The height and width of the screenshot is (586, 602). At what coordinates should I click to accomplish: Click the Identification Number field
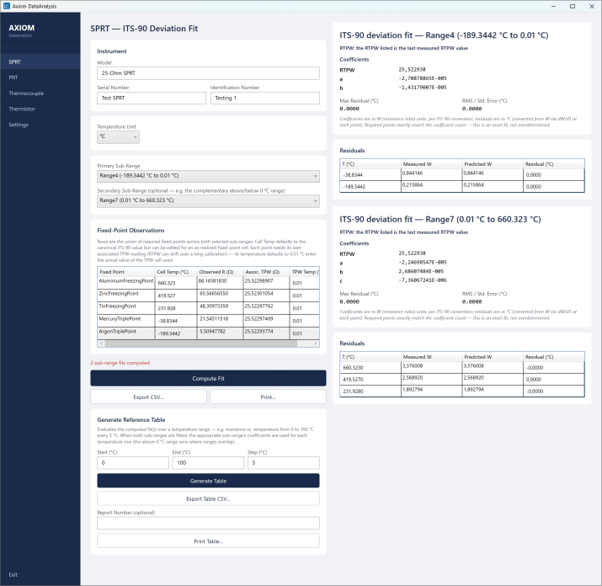point(265,98)
